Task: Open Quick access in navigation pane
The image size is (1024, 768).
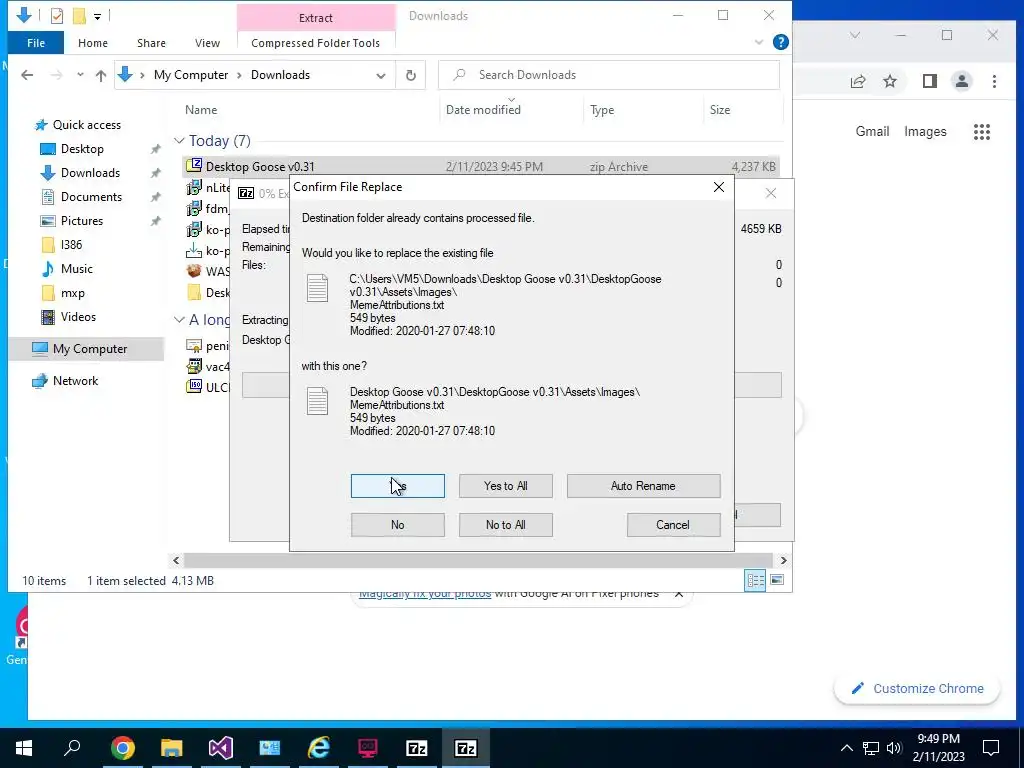Action: coord(86,125)
